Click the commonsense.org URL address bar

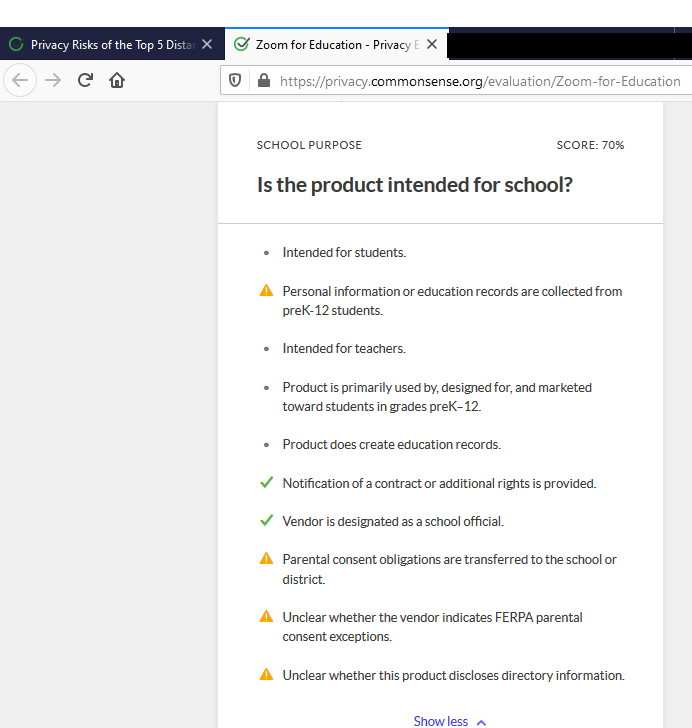point(480,81)
